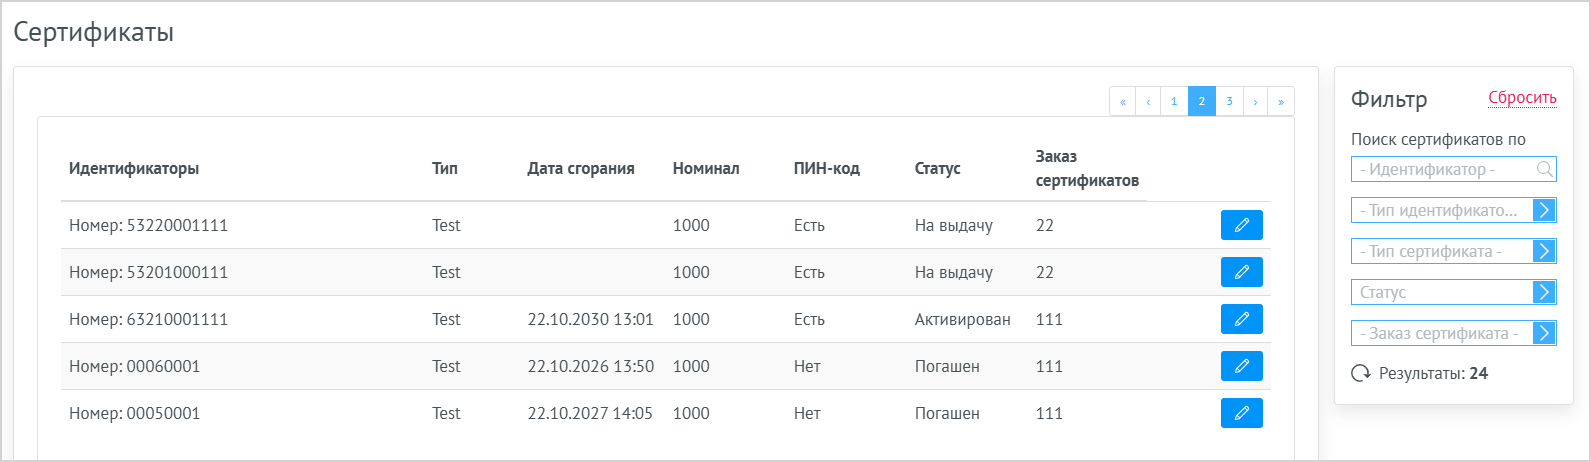This screenshot has height=462, width=1591.
Task: Edit certificate number 00060001
Action: [1241, 366]
